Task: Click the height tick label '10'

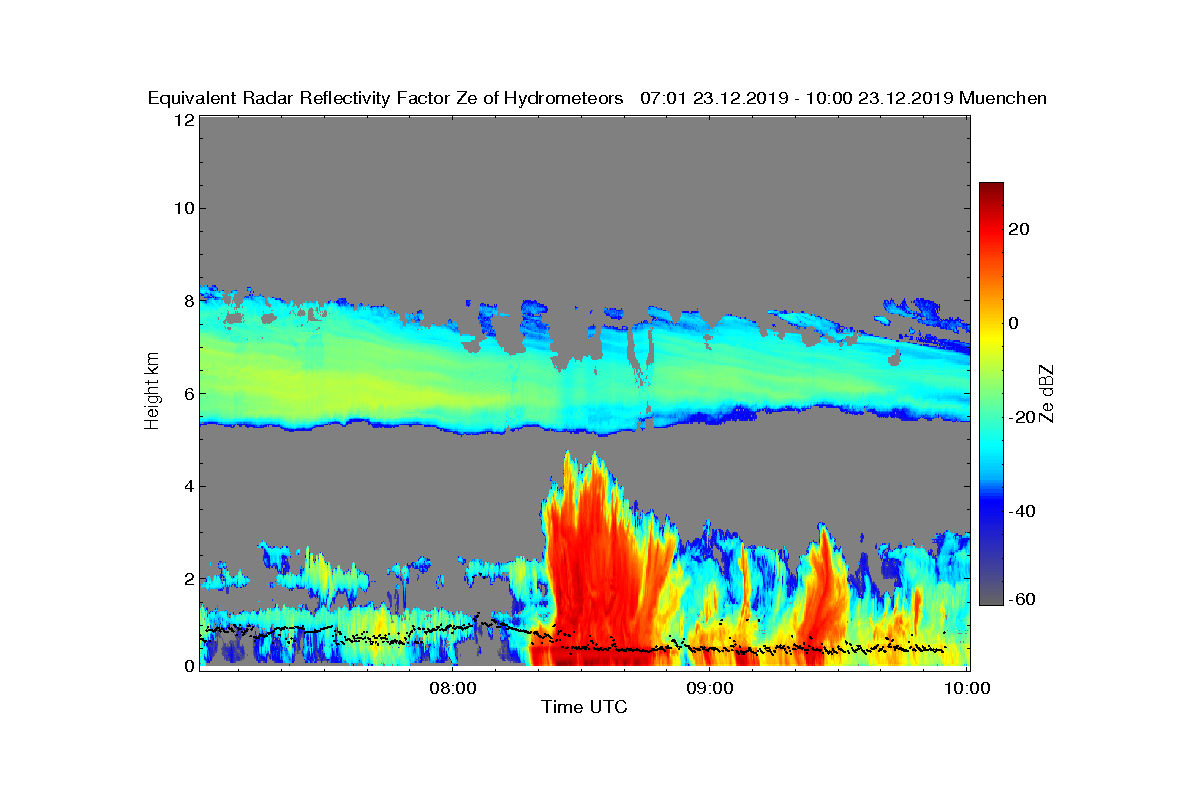Action: (x=183, y=208)
